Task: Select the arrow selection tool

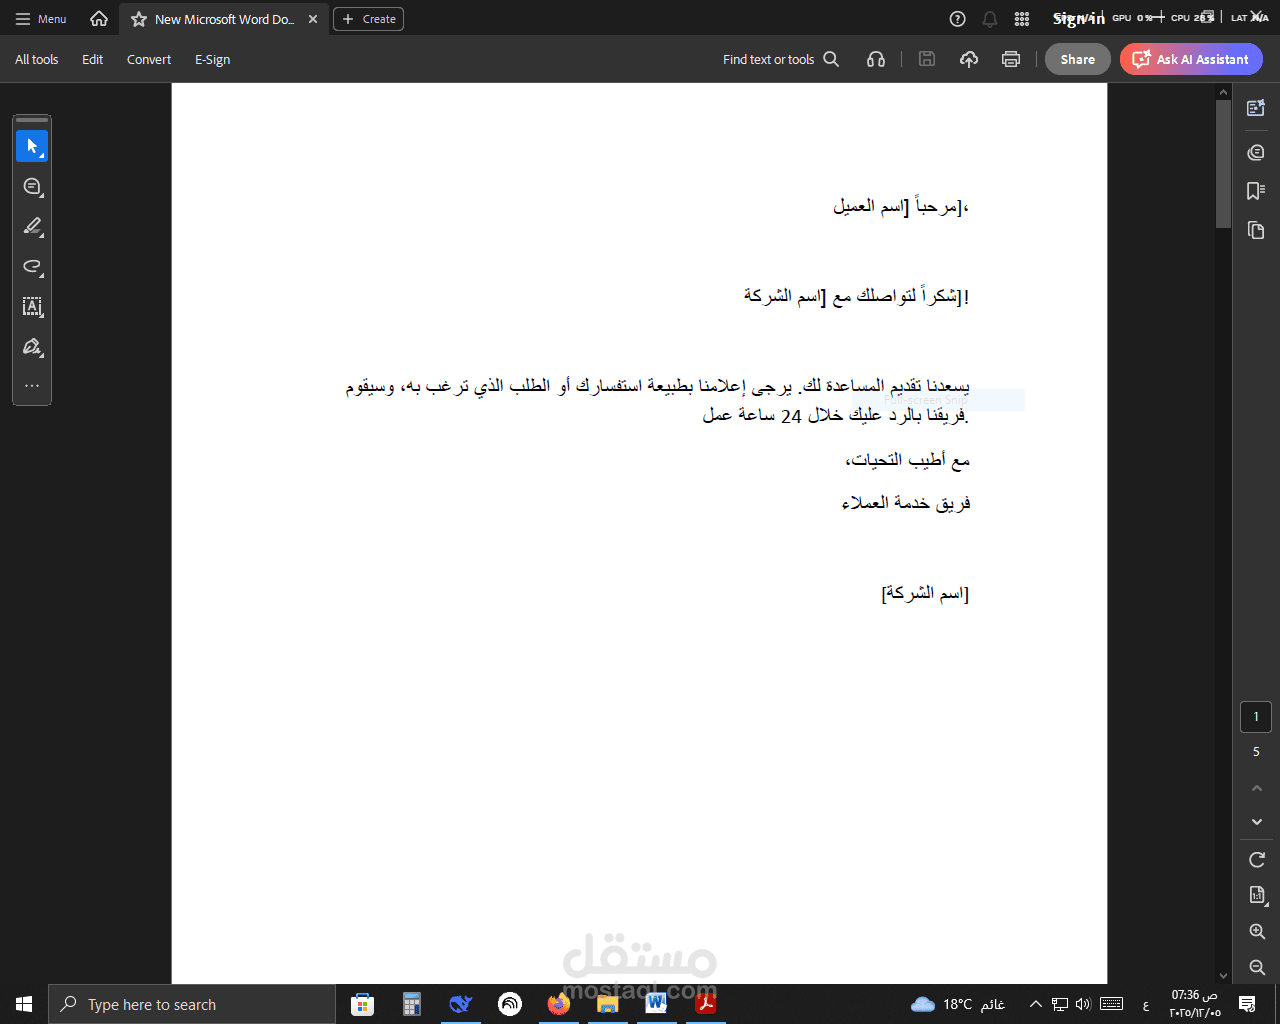Action: (x=32, y=146)
